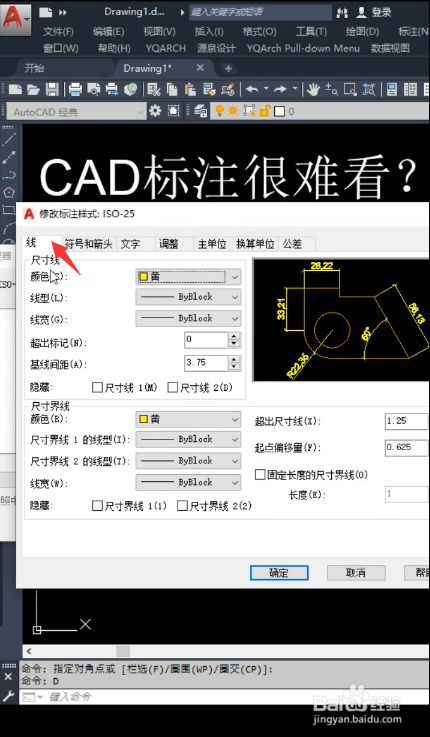
Task: Check hide 尺寸界线 1(1) checkbox
Action: click(x=97, y=506)
